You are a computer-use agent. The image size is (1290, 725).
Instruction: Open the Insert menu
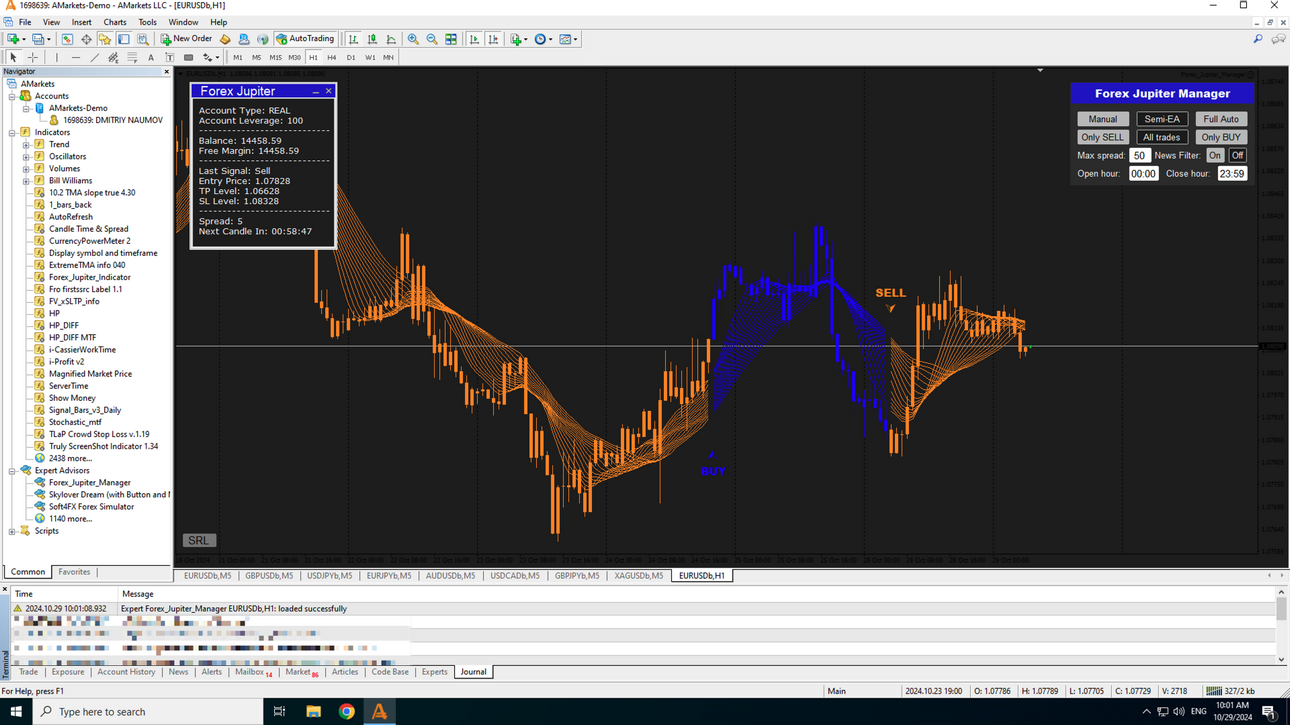[81, 22]
